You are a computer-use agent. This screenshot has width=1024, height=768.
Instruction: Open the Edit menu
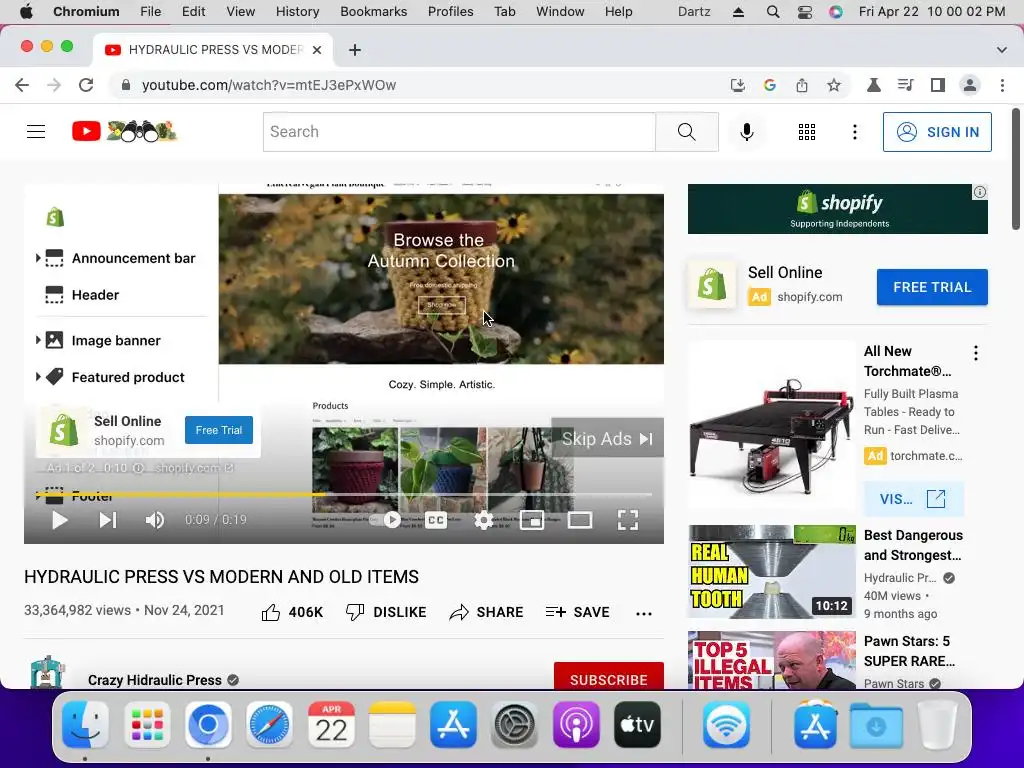point(193,11)
